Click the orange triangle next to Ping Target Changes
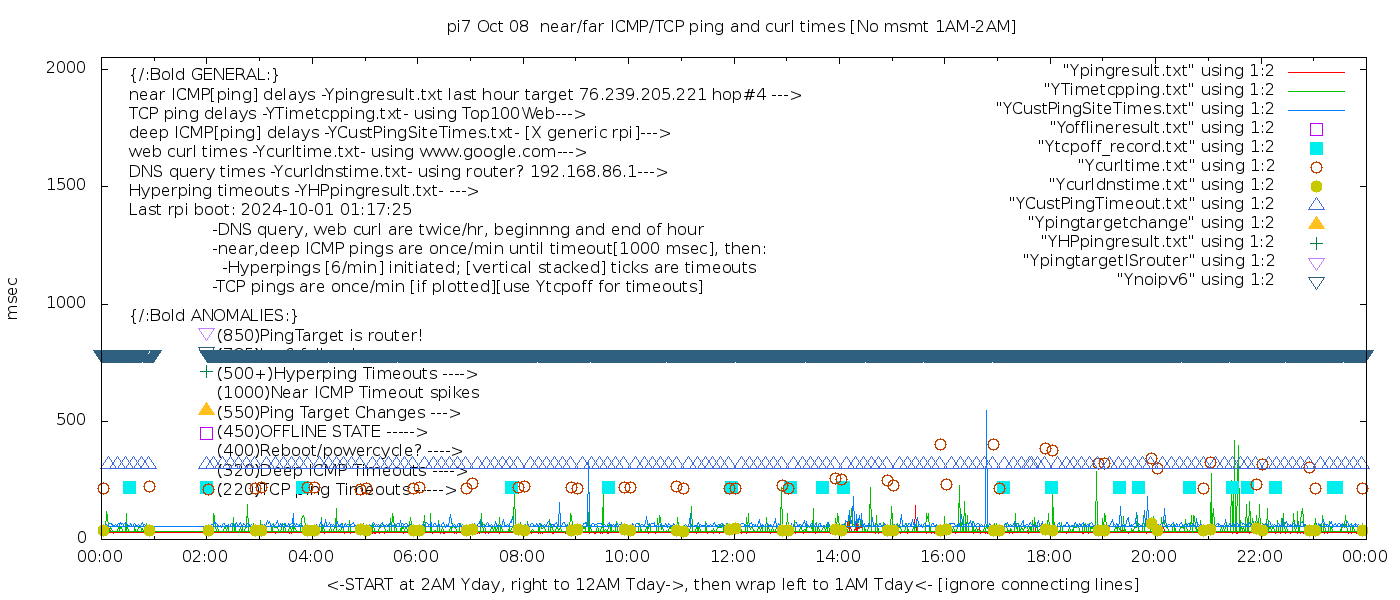The image size is (1400, 600). pyautogui.click(x=206, y=409)
